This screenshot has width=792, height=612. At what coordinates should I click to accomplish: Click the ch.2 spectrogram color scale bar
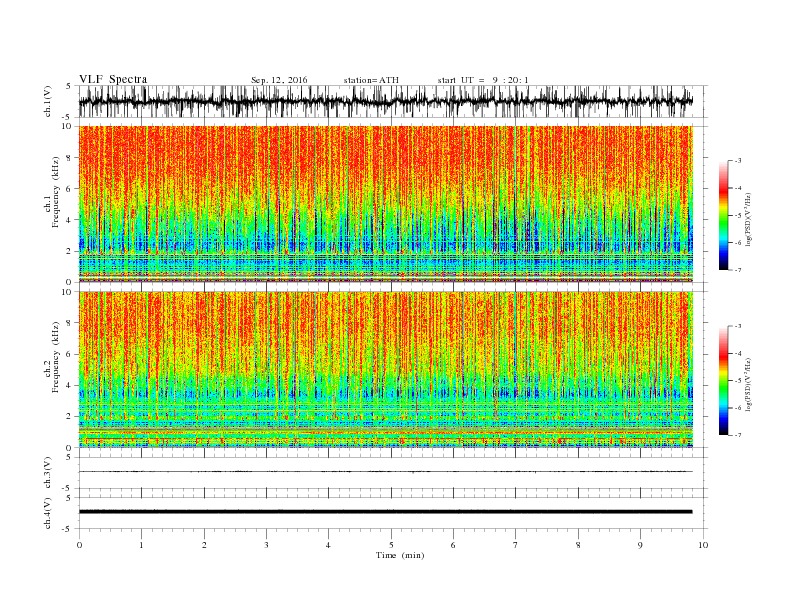coord(724,380)
